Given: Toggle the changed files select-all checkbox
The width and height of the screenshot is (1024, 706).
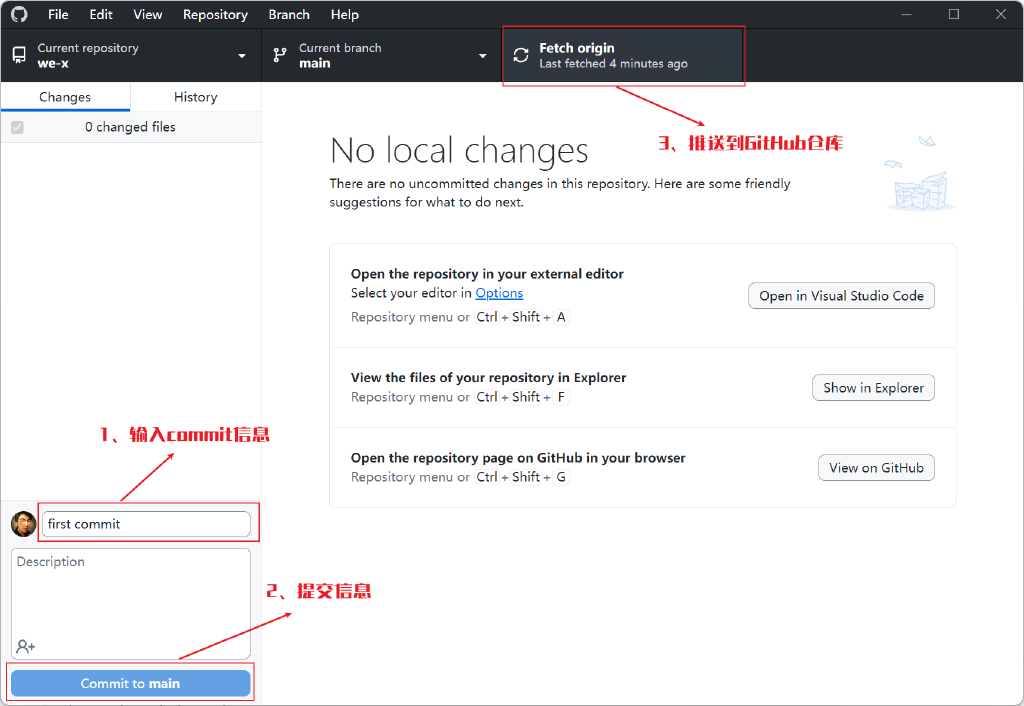Looking at the screenshot, I should [17, 127].
